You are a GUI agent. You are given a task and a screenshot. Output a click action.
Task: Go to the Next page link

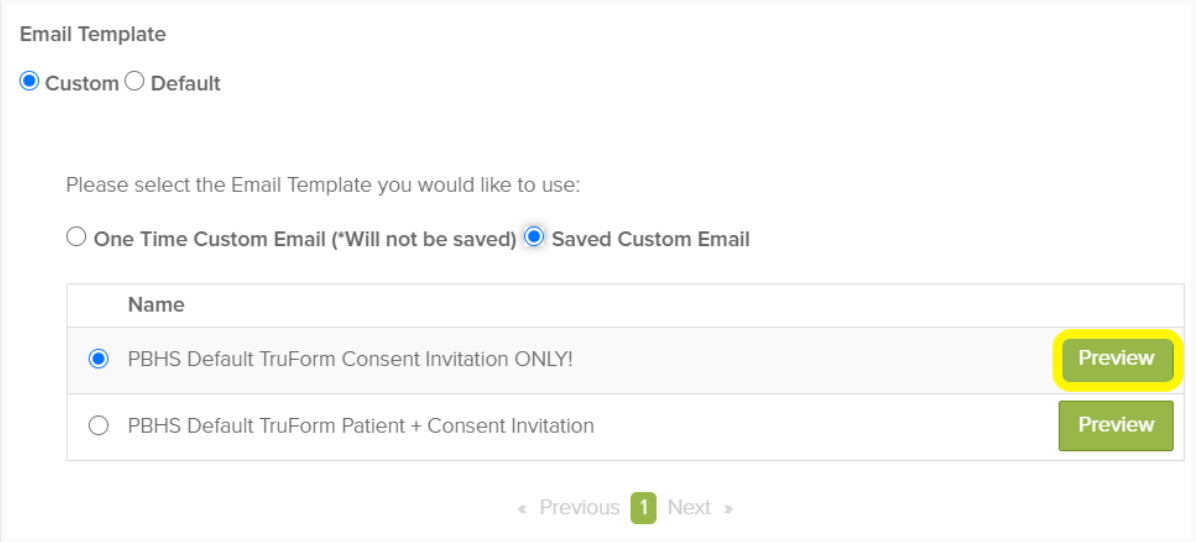click(689, 508)
